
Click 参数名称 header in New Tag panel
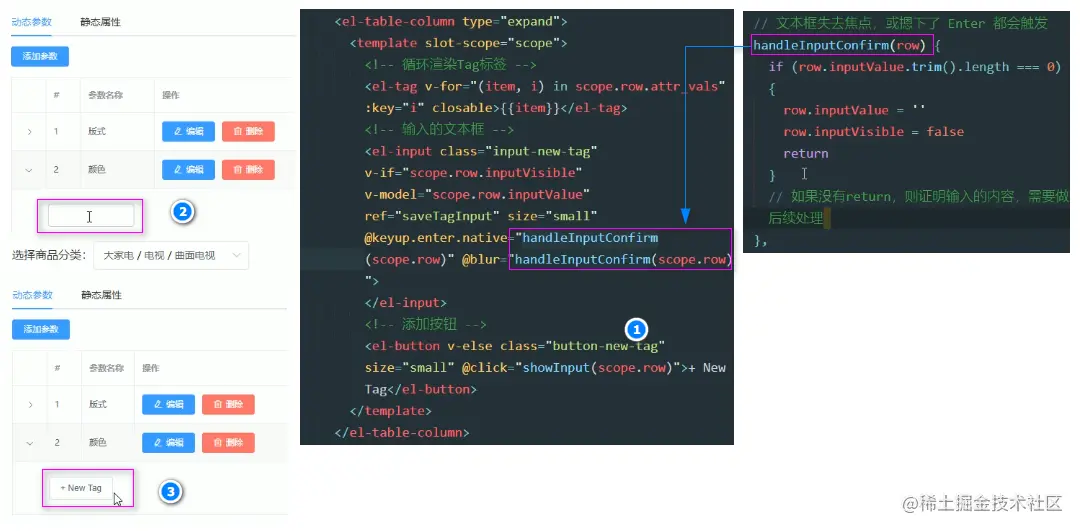tap(106, 368)
